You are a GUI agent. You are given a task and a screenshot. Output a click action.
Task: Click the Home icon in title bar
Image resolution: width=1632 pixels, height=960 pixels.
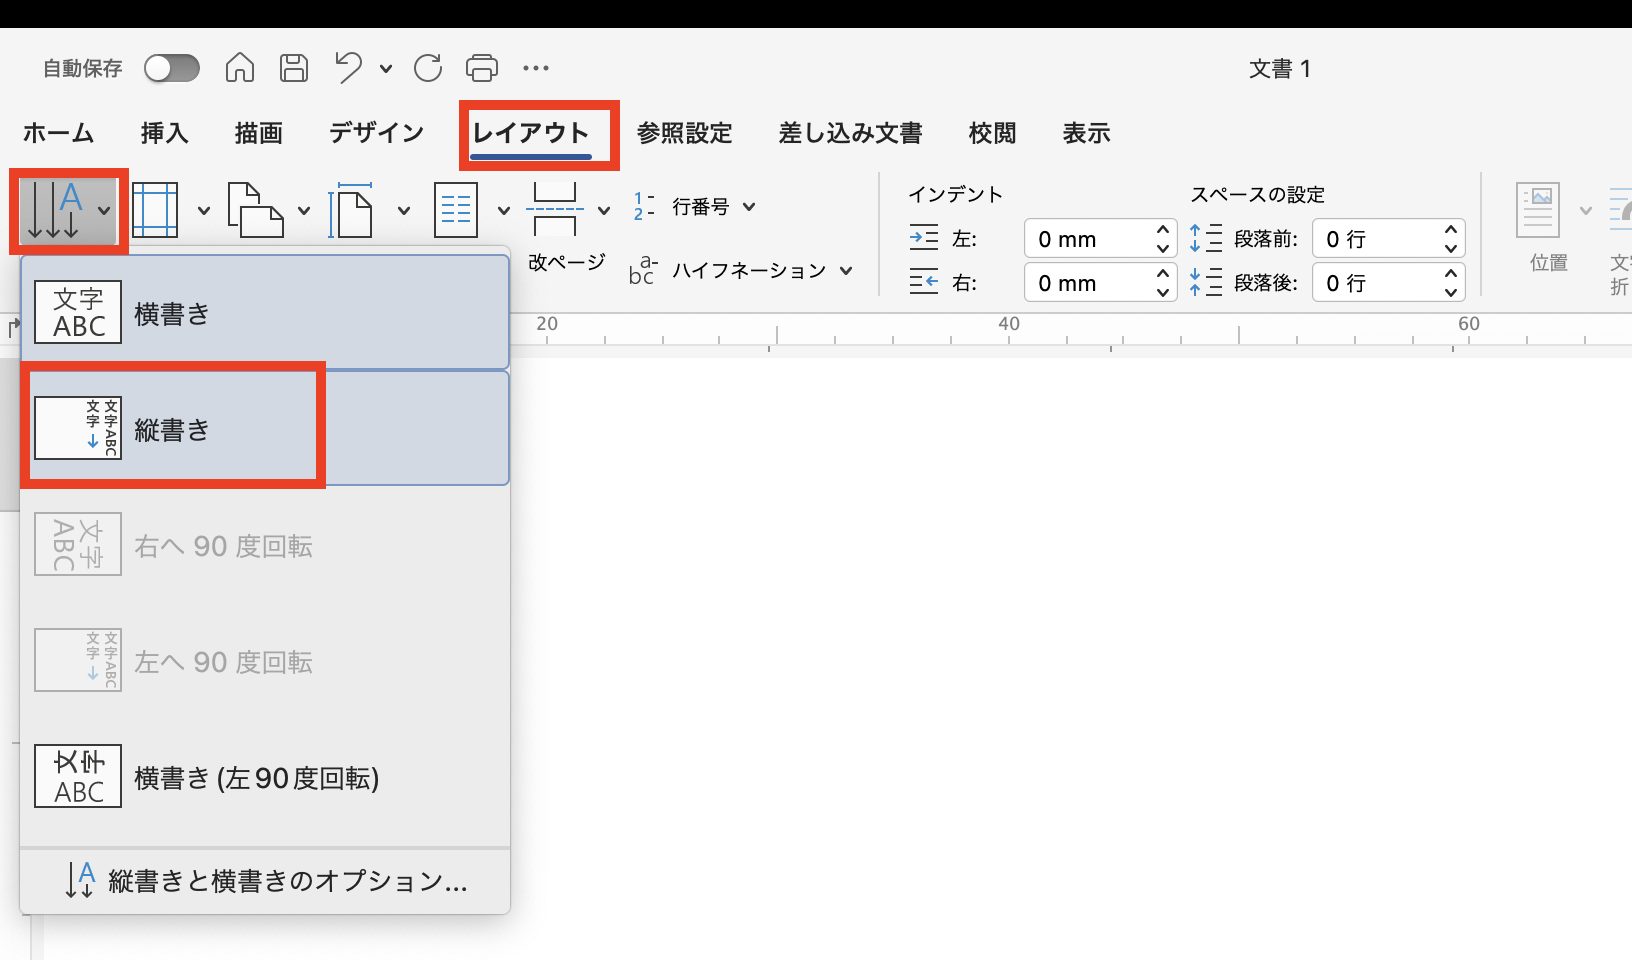tap(240, 67)
